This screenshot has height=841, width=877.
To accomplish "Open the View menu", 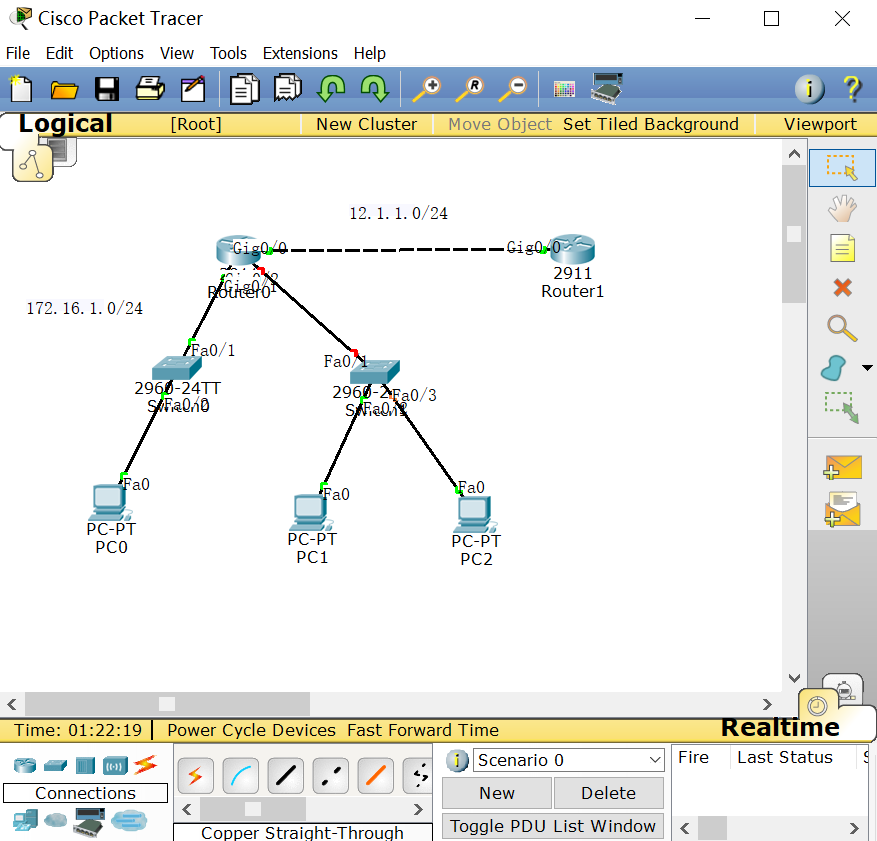I will coord(177,53).
